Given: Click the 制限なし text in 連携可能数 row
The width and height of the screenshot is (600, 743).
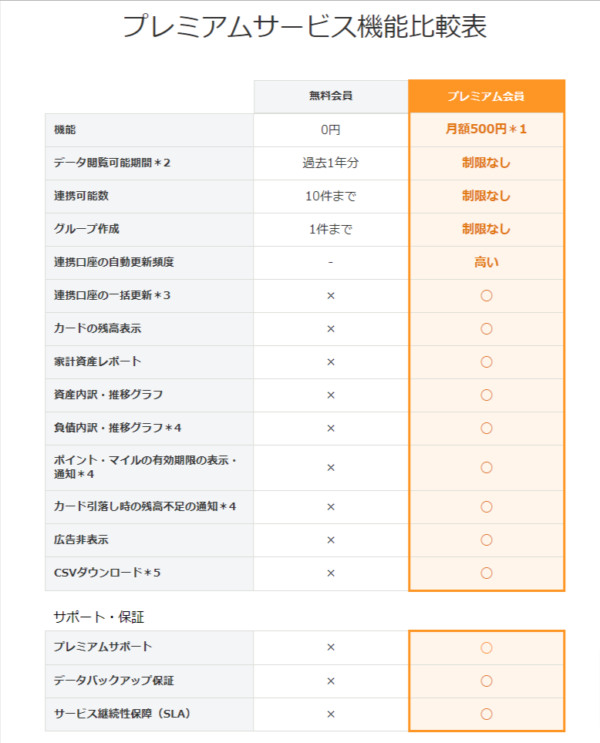Looking at the screenshot, I should [x=486, y=196].
